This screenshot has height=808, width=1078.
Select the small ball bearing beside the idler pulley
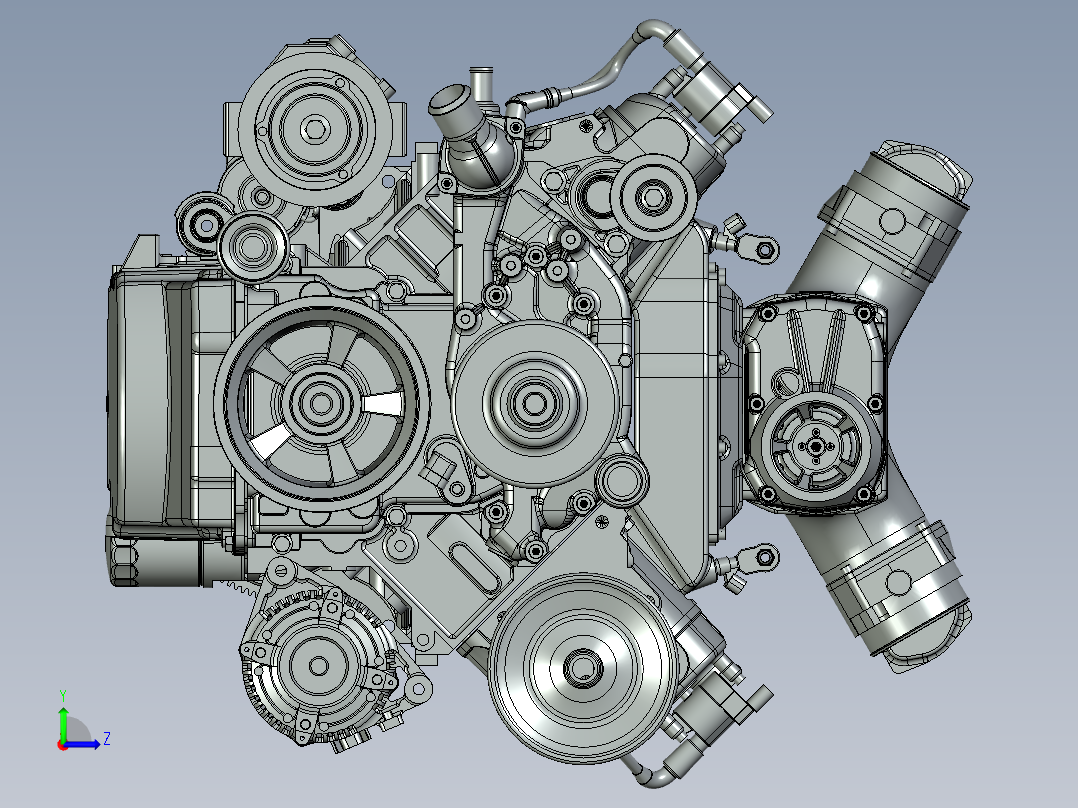tap(204, 223)
